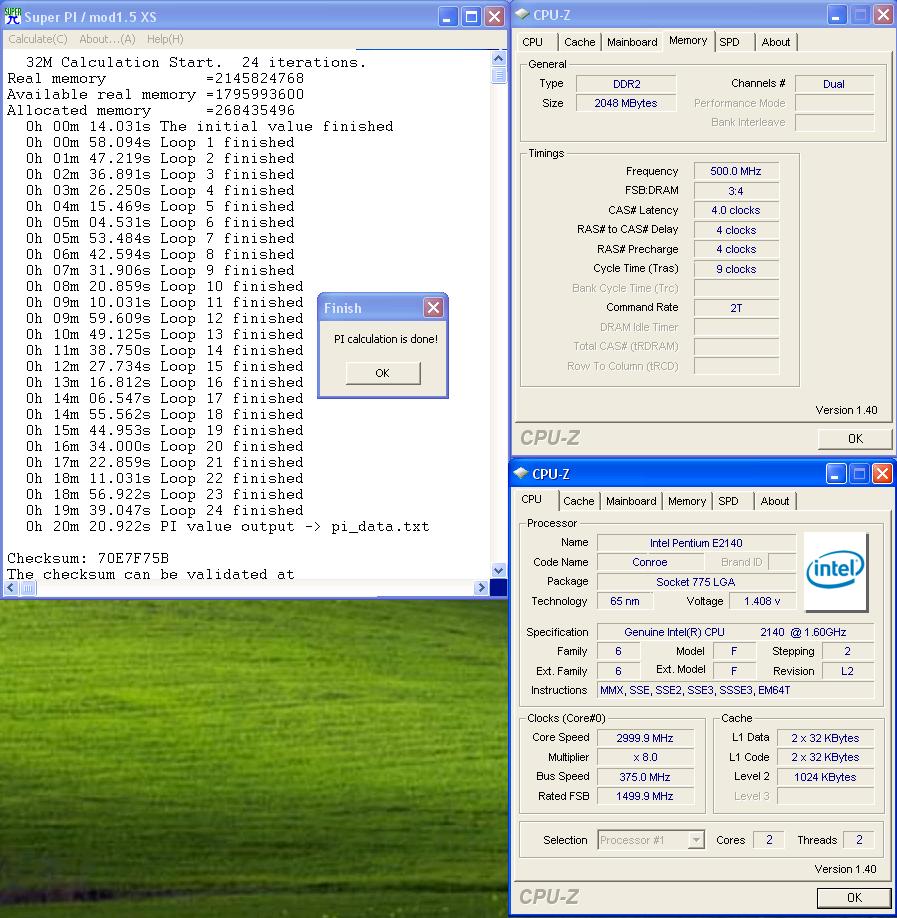
Task: Click the Core Speed 2999.9 MHz field
Action: [x=645, y=738]
